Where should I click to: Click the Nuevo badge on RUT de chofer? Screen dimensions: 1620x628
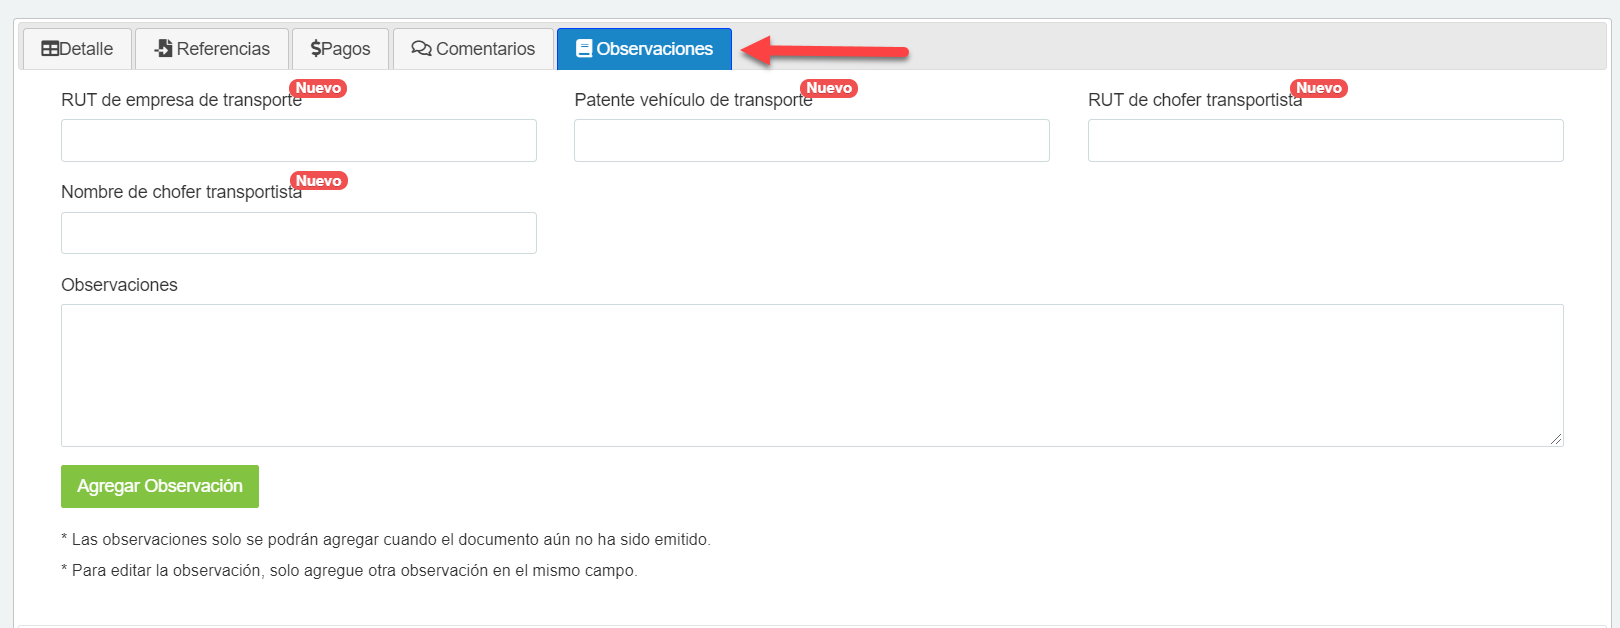(x=1318, y=88)
